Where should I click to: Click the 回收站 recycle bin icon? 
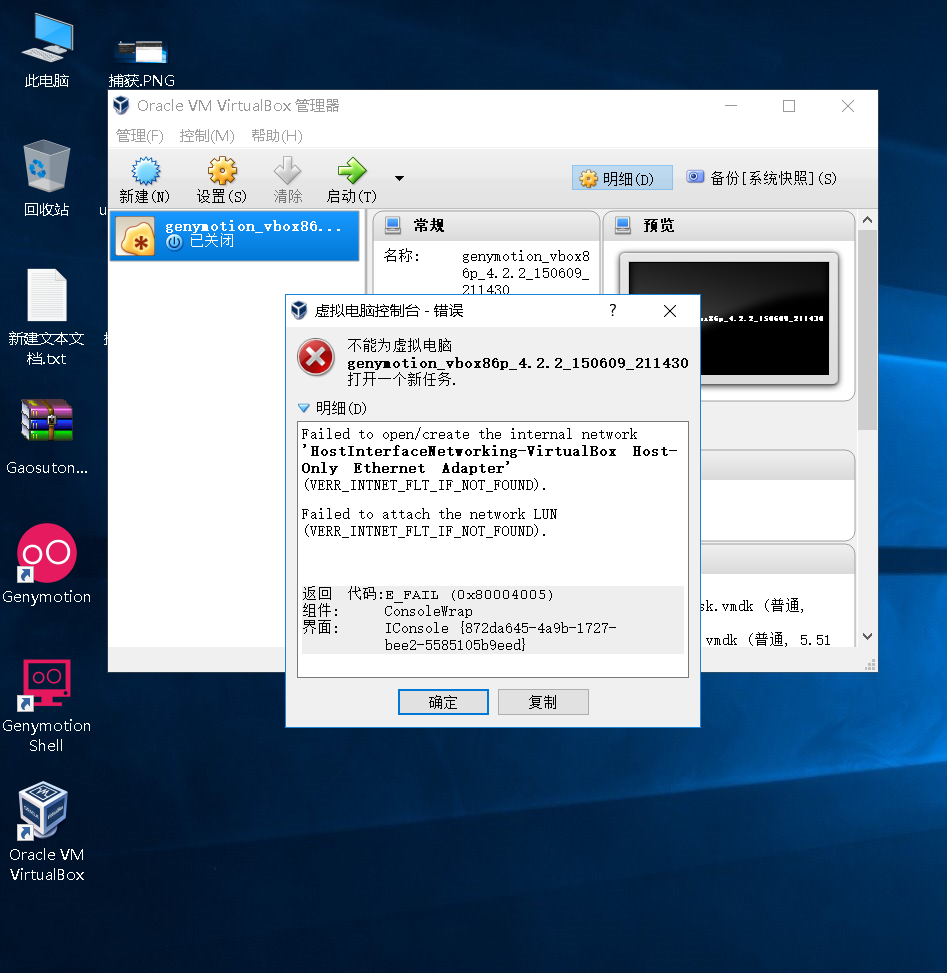coord(47,179)
